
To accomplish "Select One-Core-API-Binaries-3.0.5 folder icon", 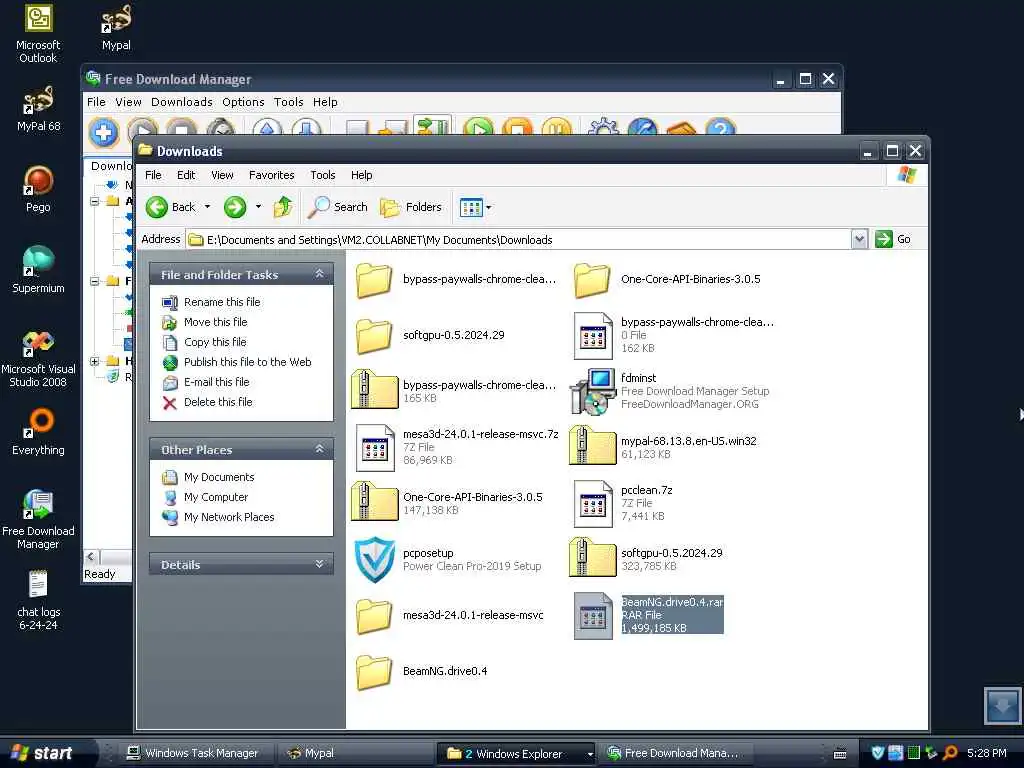I will (592, 280).
